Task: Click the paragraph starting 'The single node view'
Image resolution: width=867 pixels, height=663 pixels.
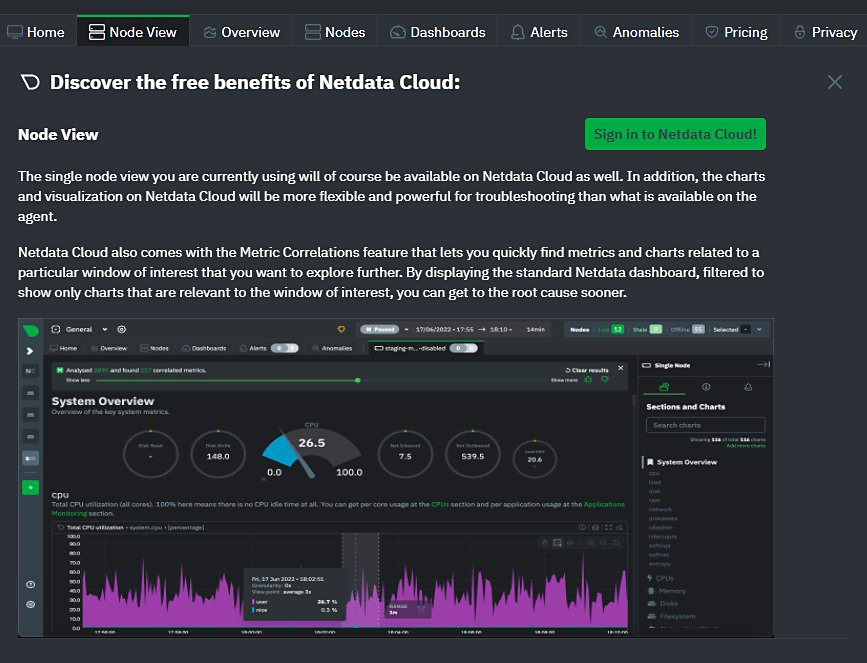Action: (391, 196)
